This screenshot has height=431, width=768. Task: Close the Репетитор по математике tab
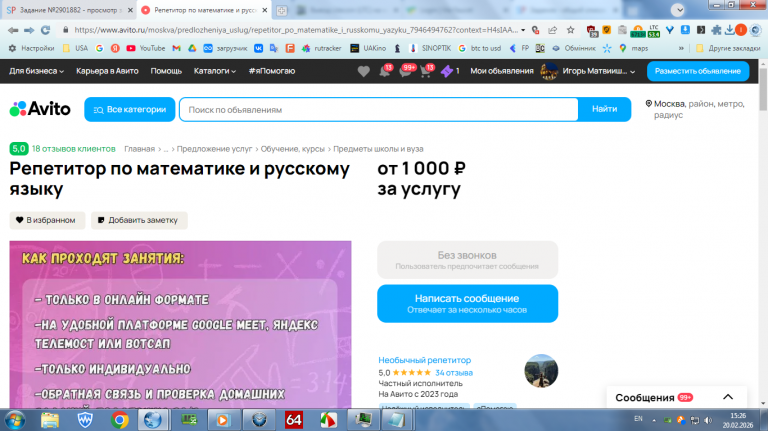click(x=265, y=10)
